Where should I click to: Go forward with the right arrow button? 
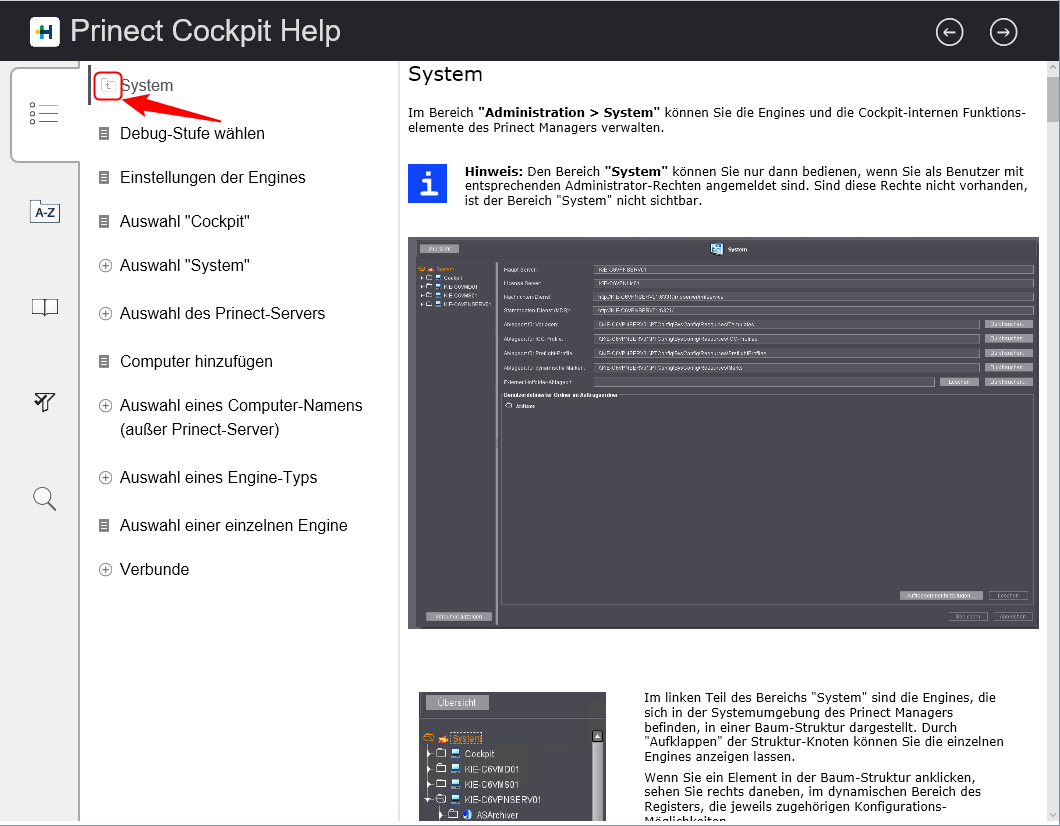pos(1003,32)
